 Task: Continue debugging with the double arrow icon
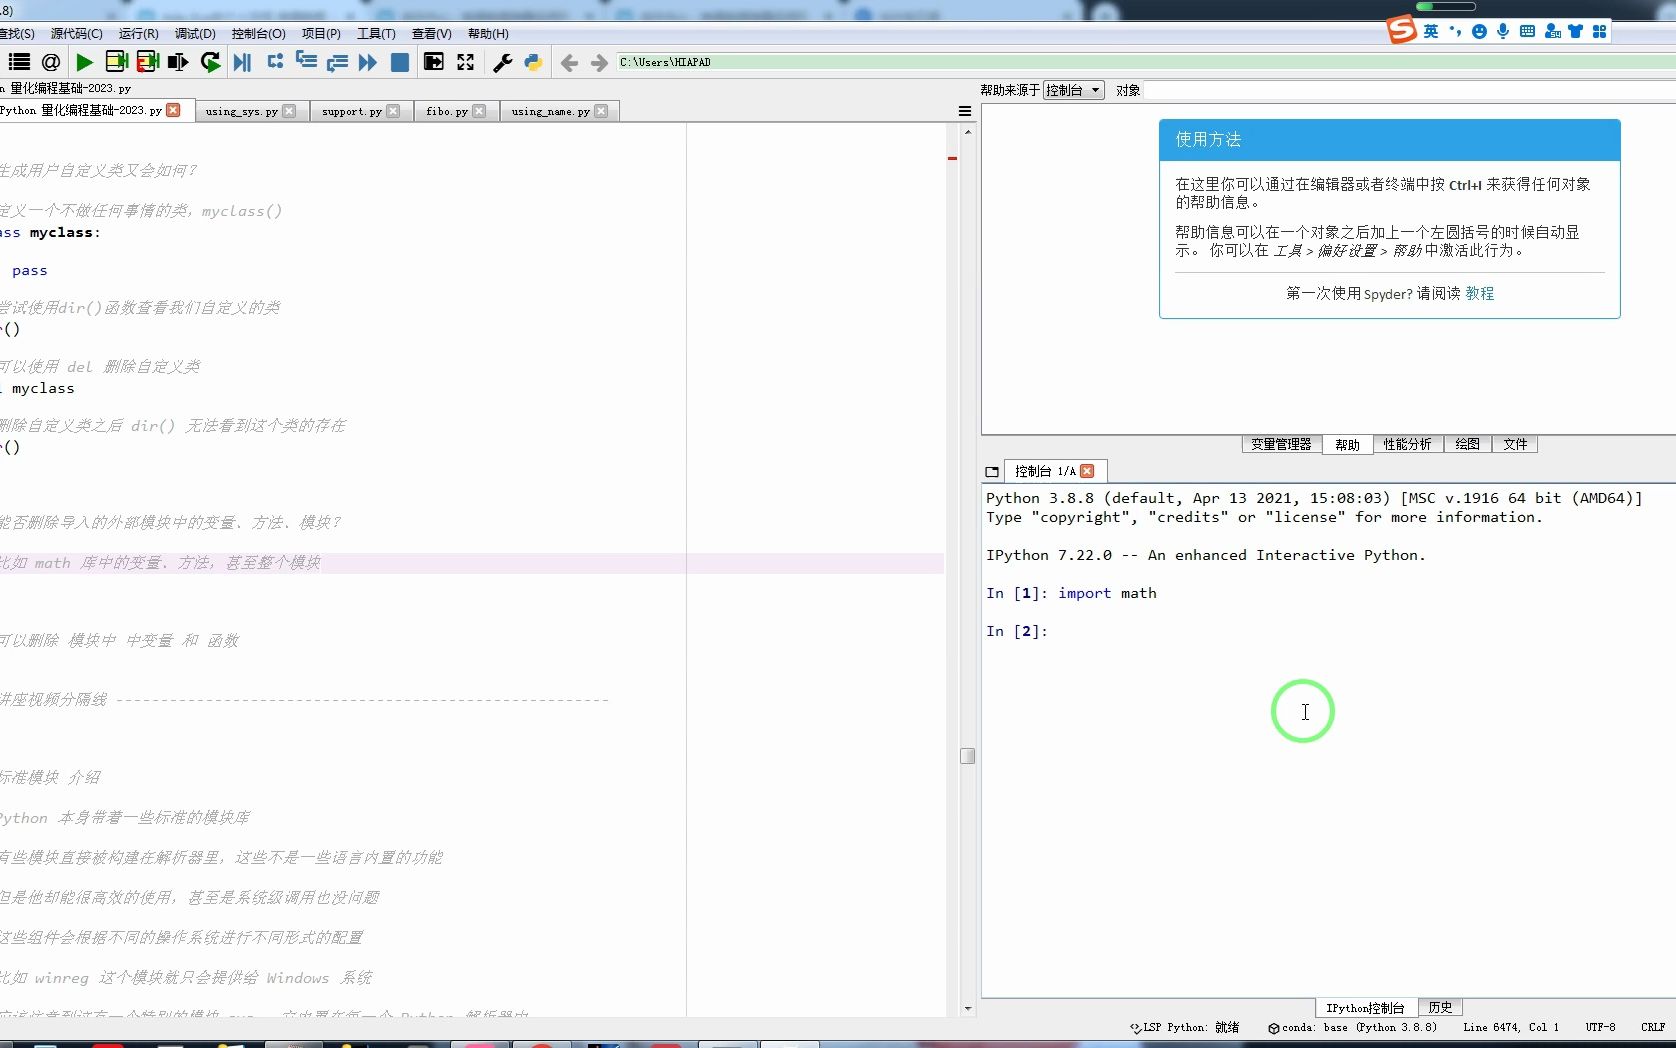tap(368, 62)
